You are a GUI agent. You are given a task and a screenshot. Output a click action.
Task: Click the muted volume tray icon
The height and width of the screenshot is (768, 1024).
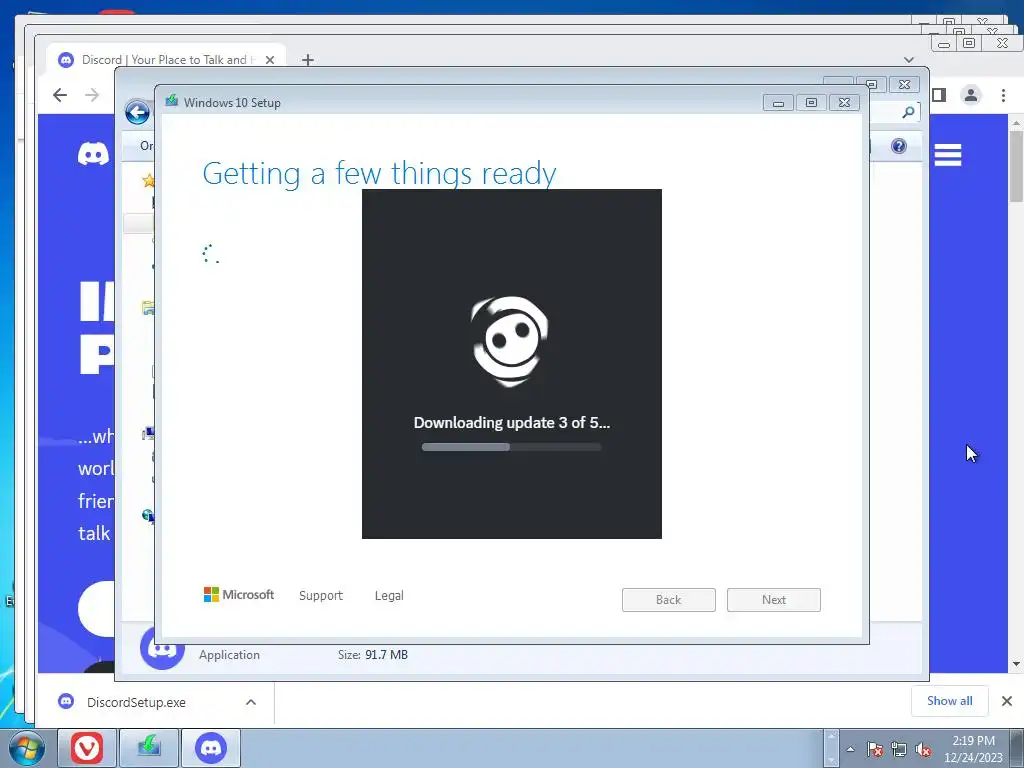tap(923, 749)
